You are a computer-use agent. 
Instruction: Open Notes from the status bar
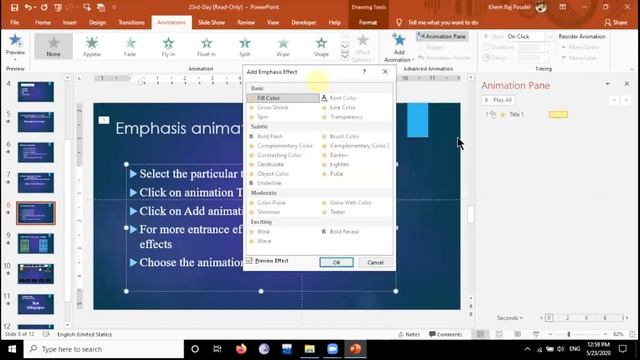409,334
